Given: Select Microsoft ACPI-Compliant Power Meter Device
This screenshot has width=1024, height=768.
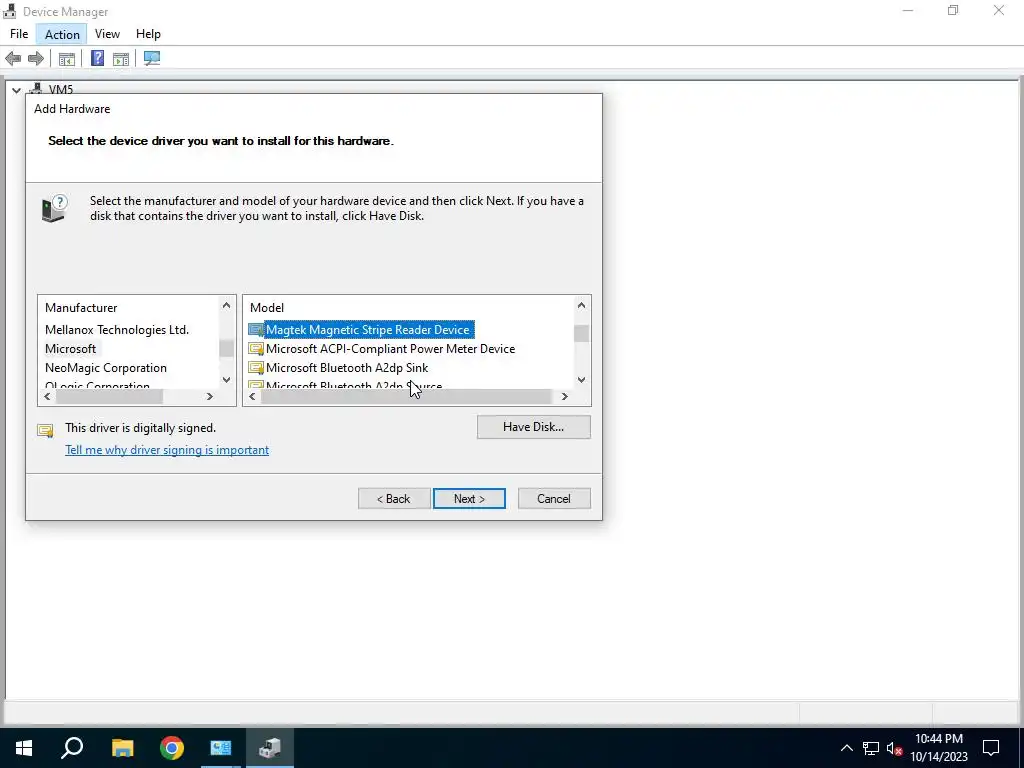Looking at the screenshot, I should [391, 349].
